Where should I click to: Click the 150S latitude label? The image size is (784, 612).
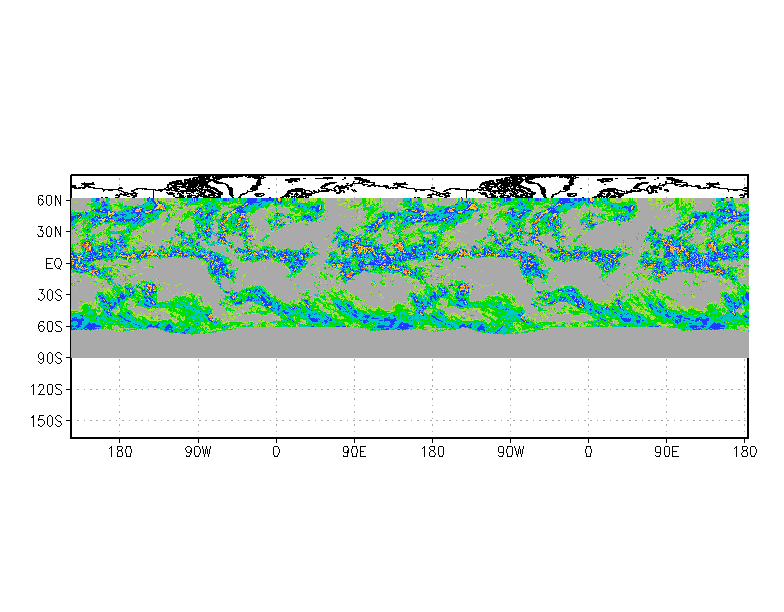coord(46,421)
